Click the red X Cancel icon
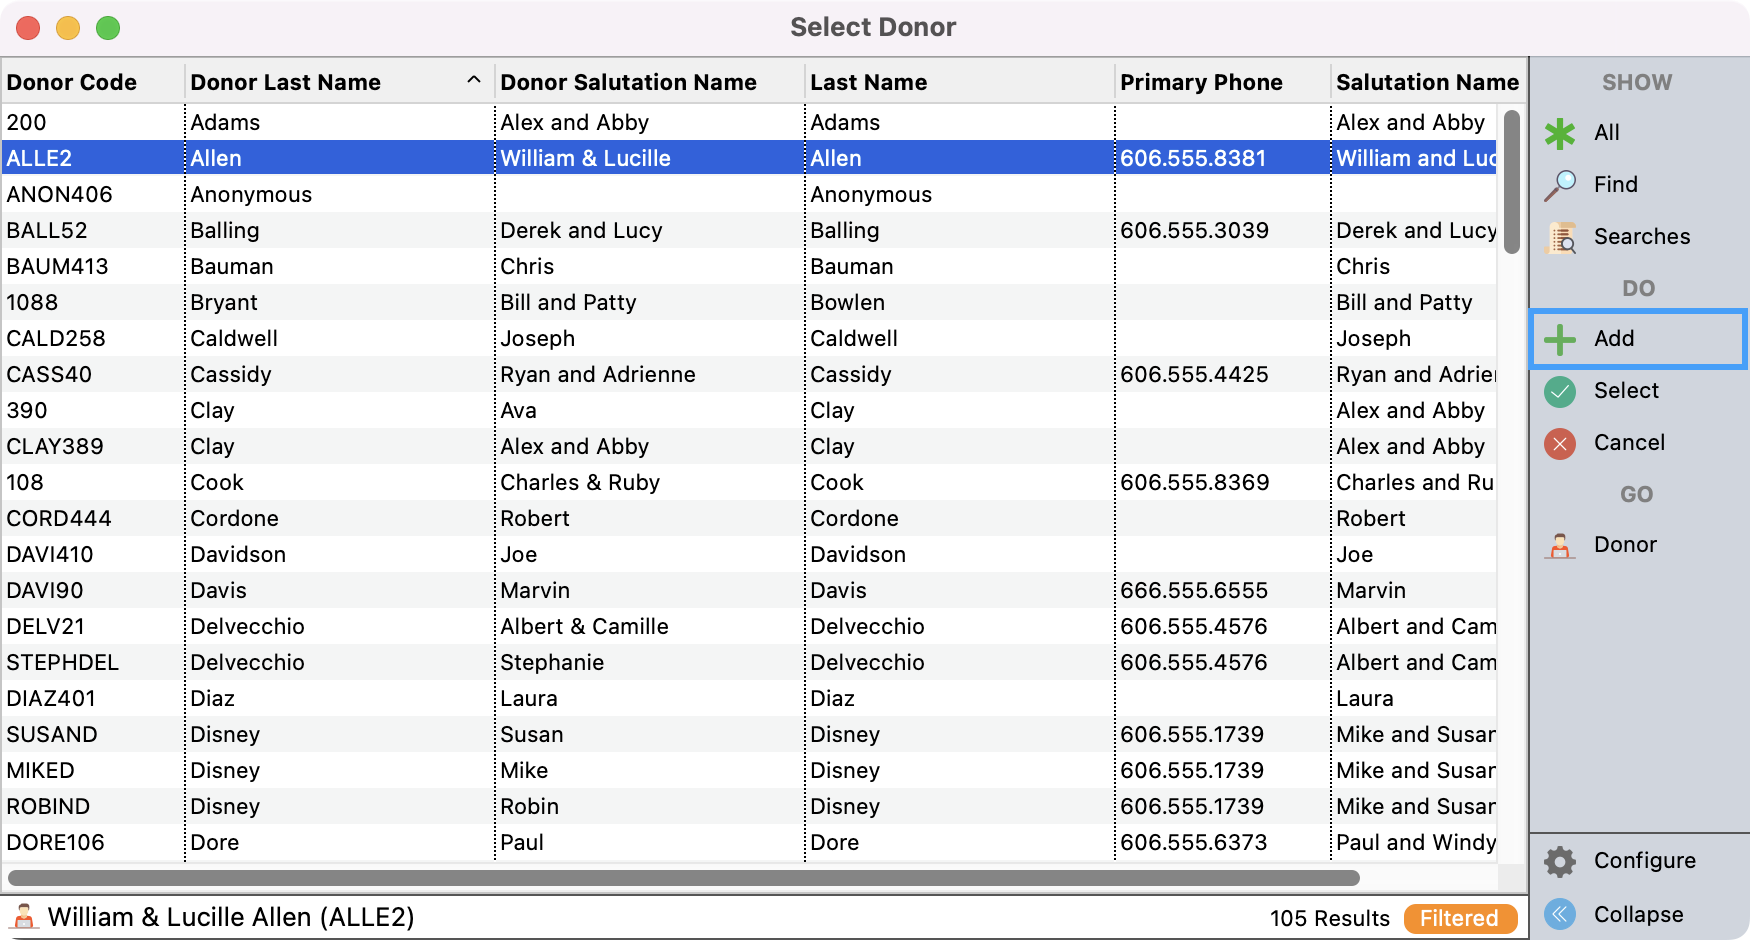Viewport: 1750px width, 940px height. pyautogui.click(x=1560, y=443)
